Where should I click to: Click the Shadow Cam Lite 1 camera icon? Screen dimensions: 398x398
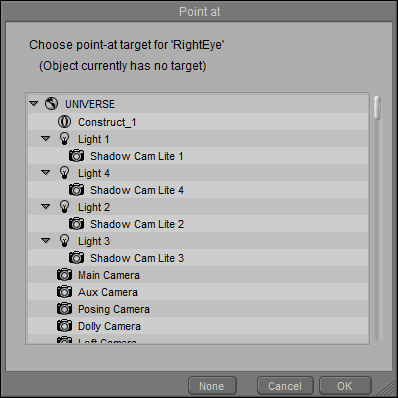point(76,156)
